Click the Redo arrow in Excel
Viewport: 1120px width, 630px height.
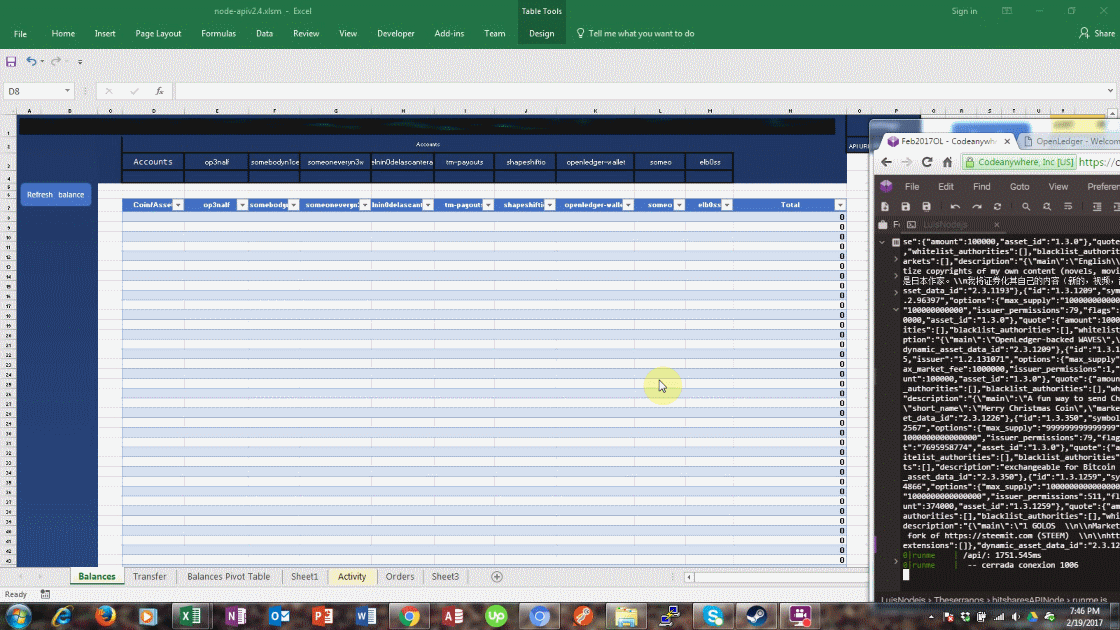(56, 62)
